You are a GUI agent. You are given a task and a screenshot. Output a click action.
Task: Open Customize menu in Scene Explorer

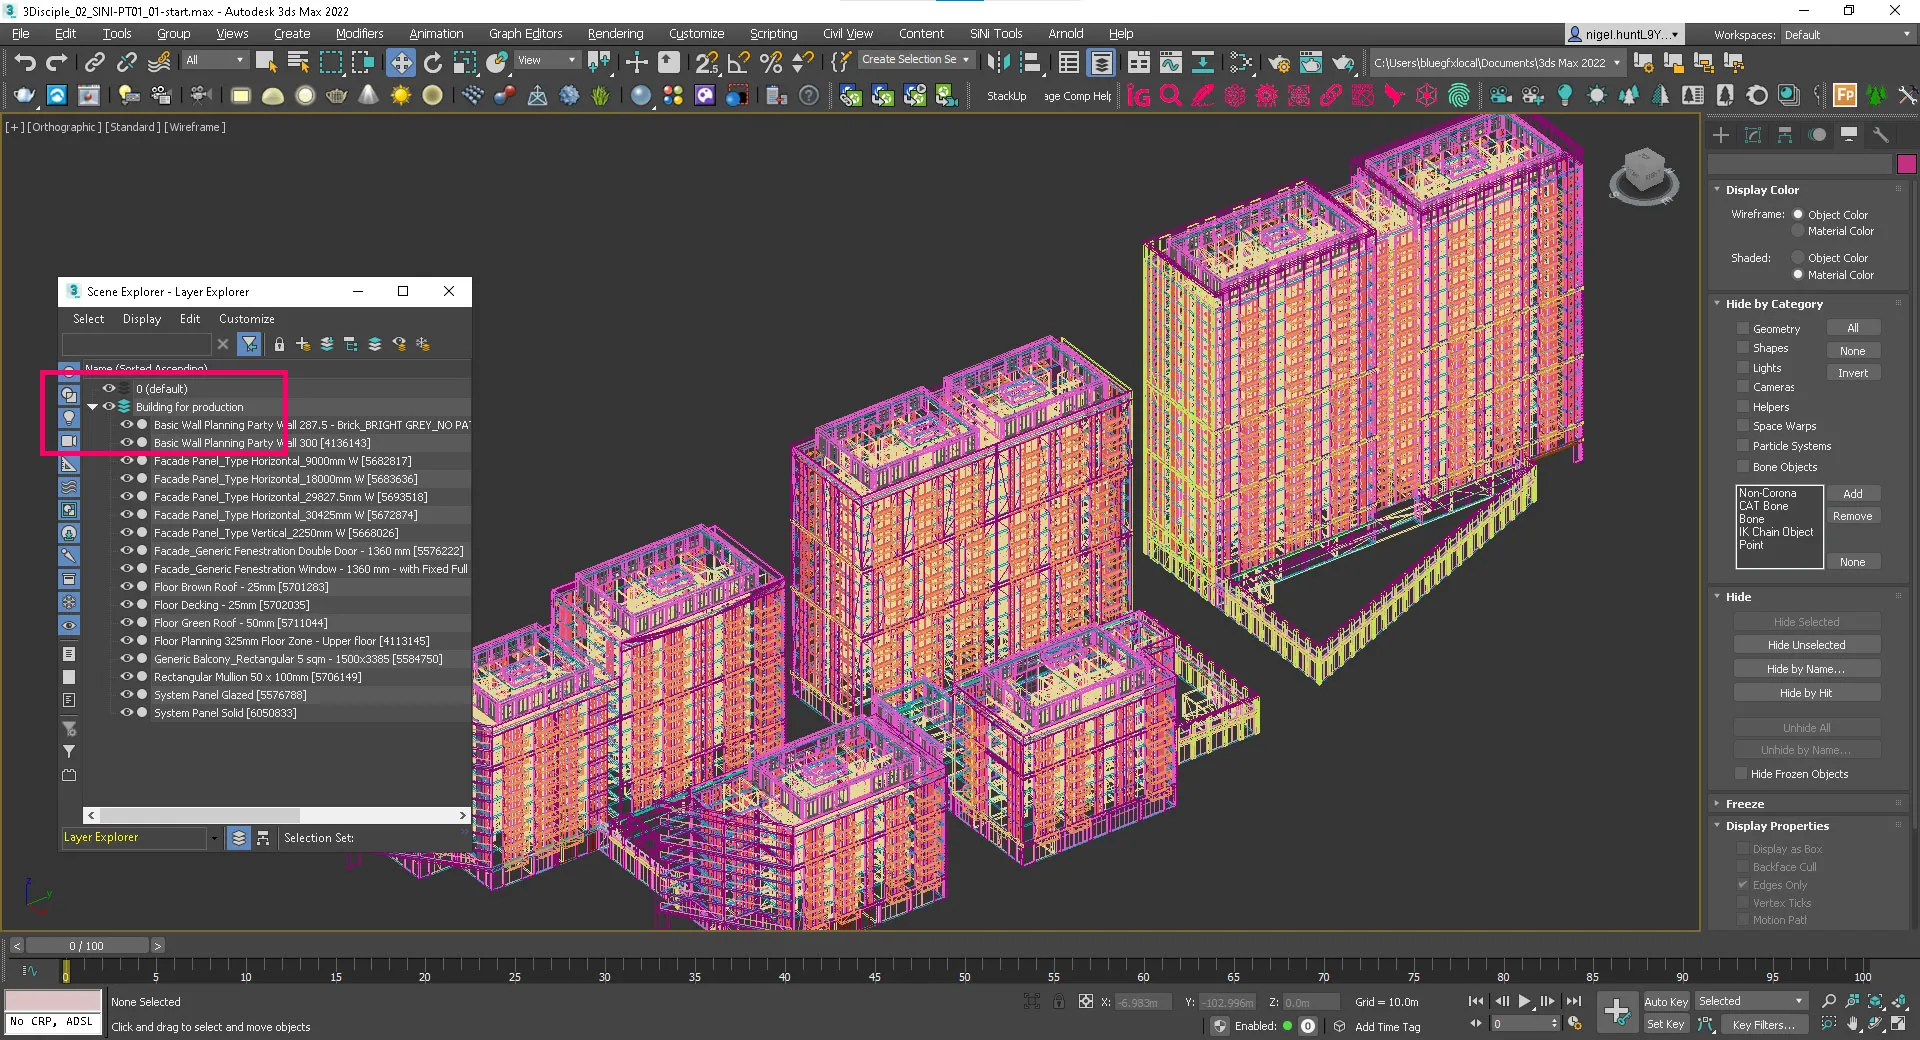coord(246,319)
